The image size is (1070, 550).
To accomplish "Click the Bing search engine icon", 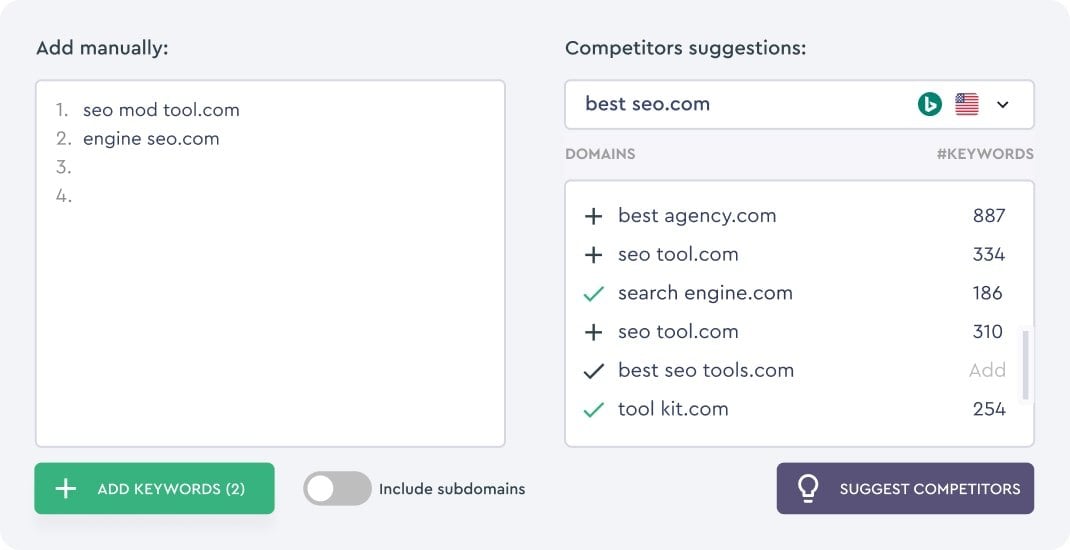I will coord(929,104).
